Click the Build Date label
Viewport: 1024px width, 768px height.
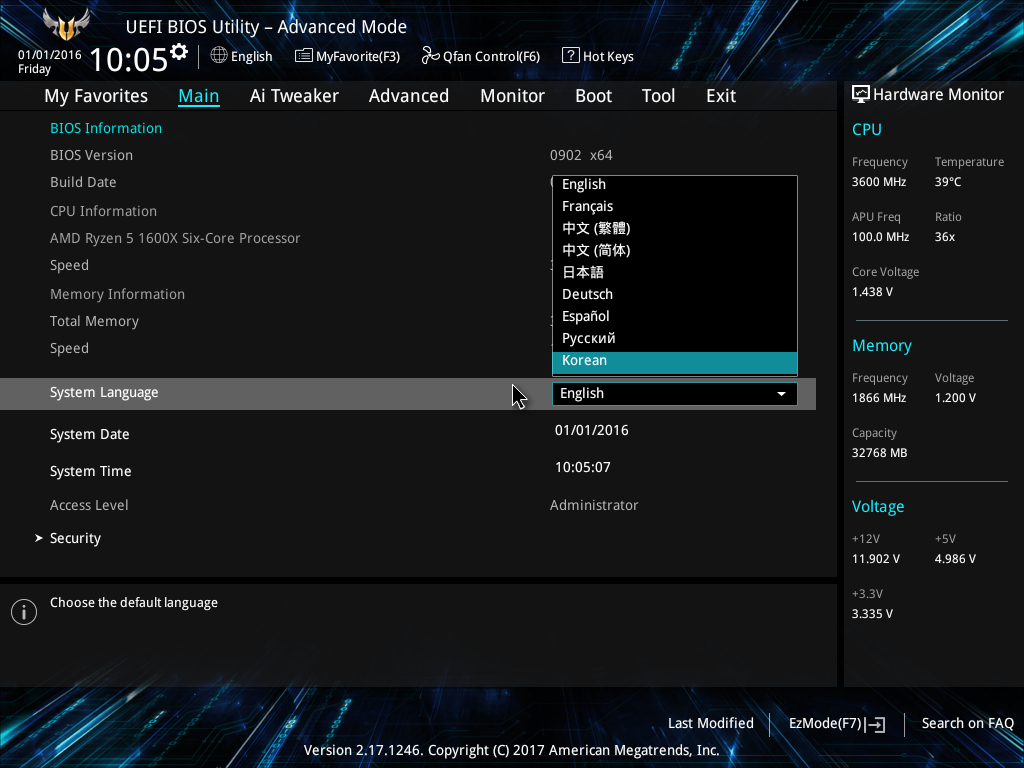click(83, 182)
